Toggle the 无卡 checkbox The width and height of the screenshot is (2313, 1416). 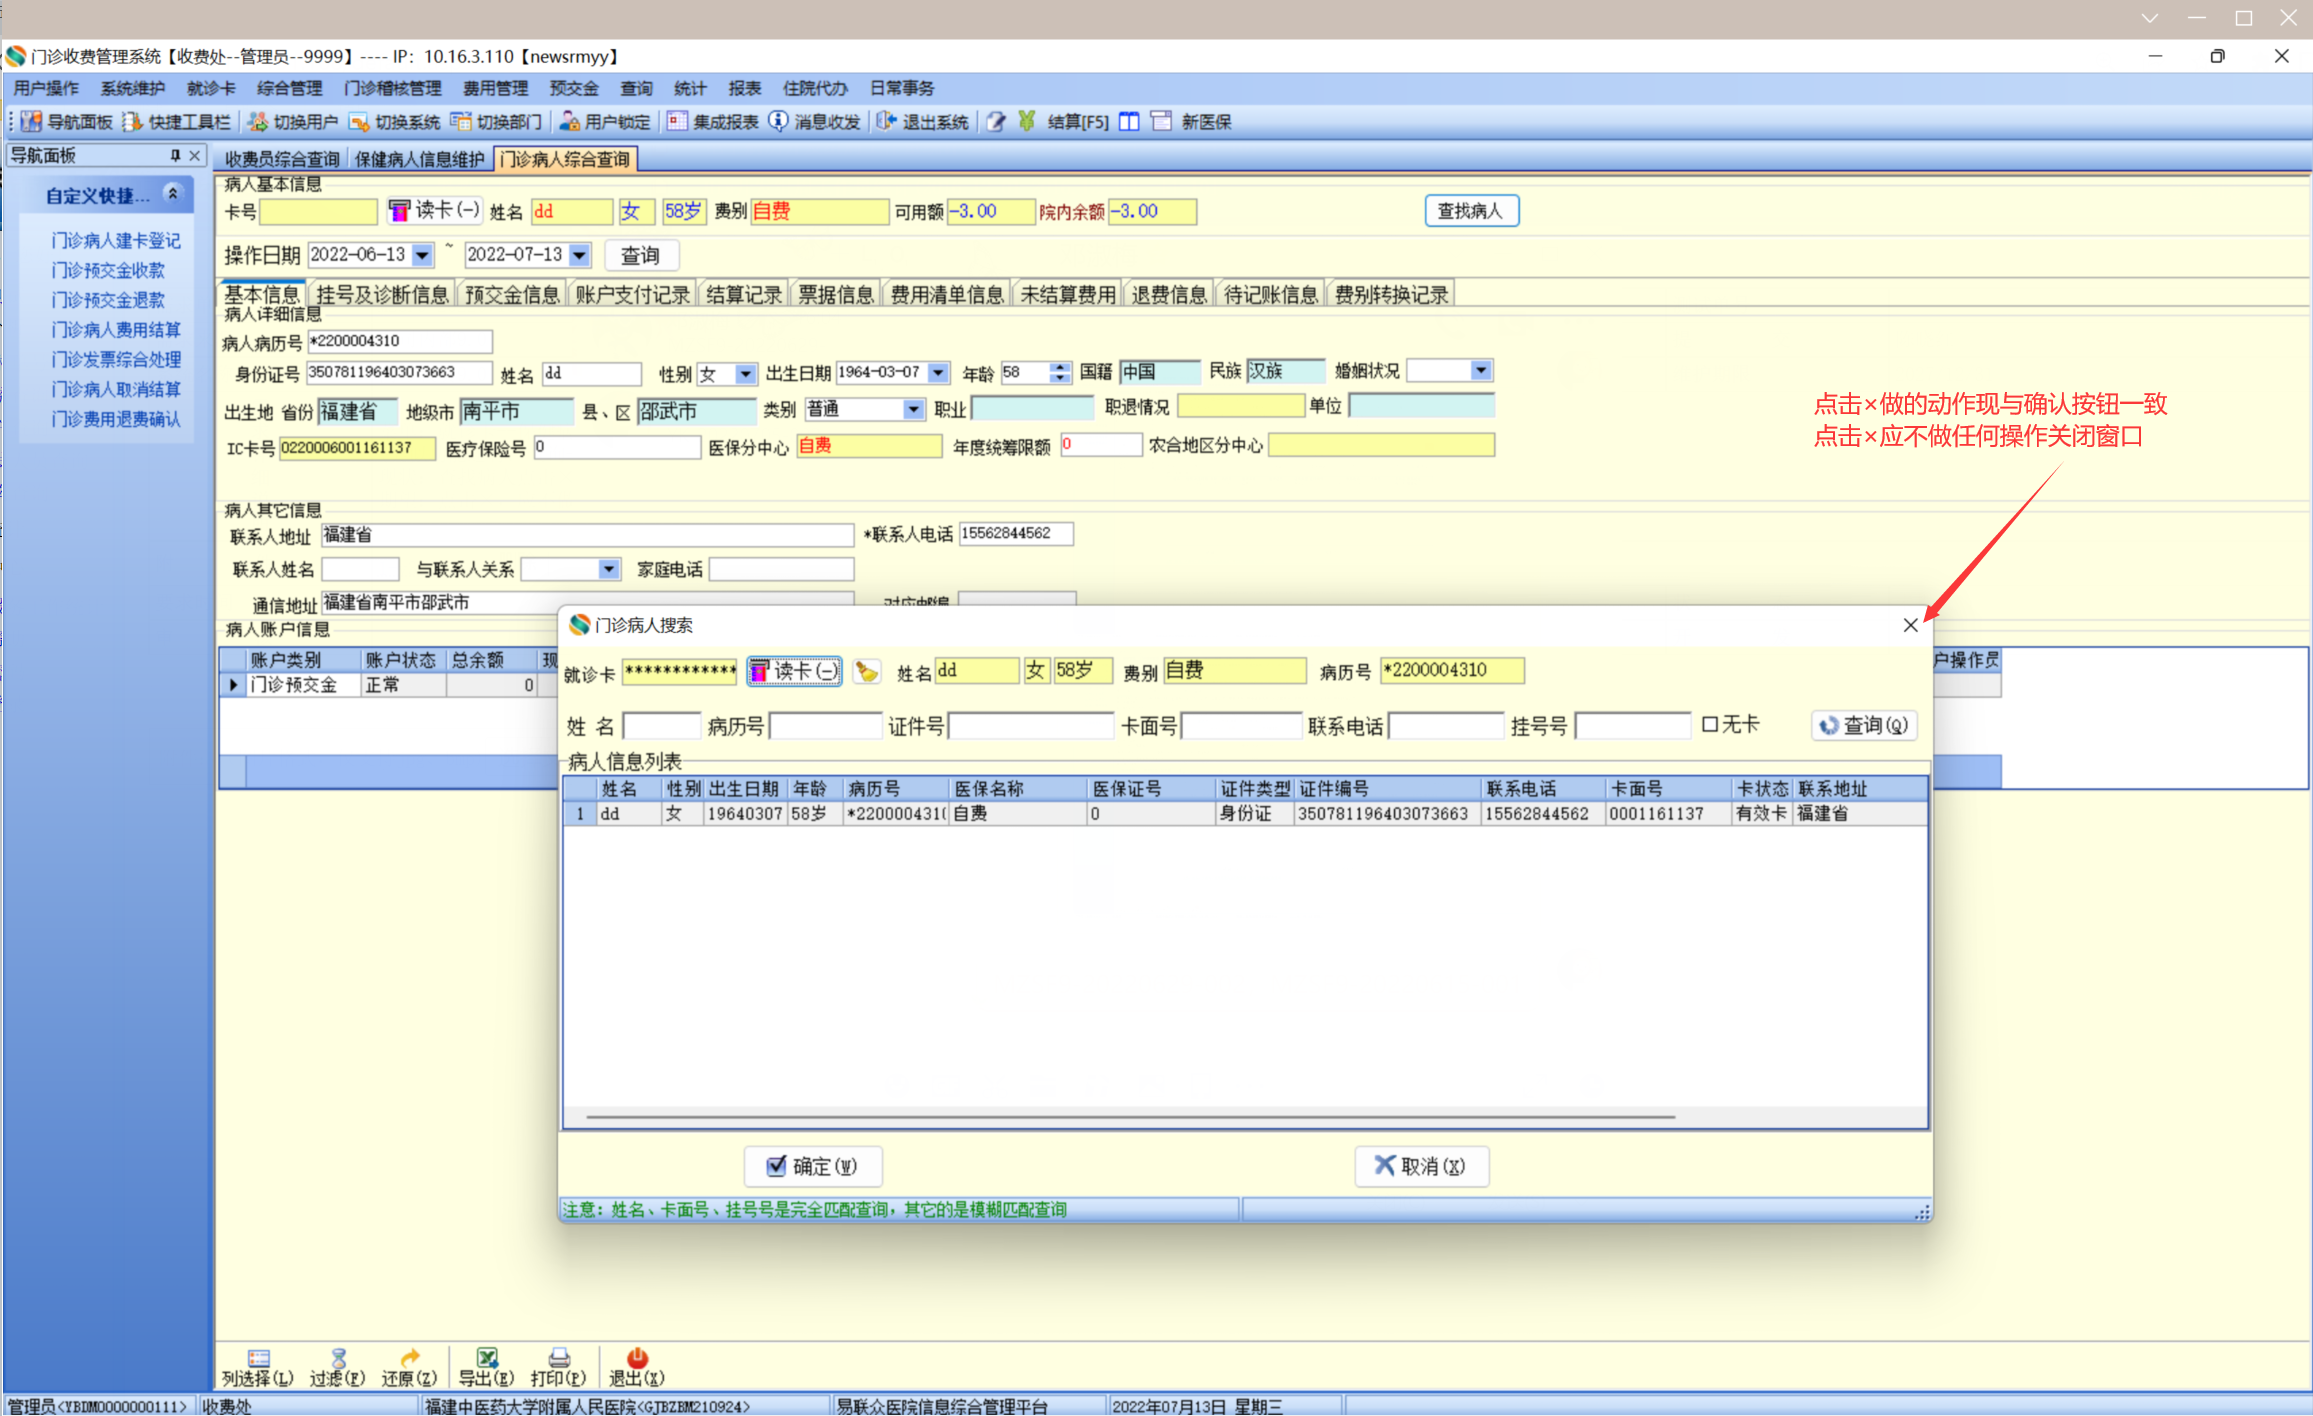[x=1710, y=724]
